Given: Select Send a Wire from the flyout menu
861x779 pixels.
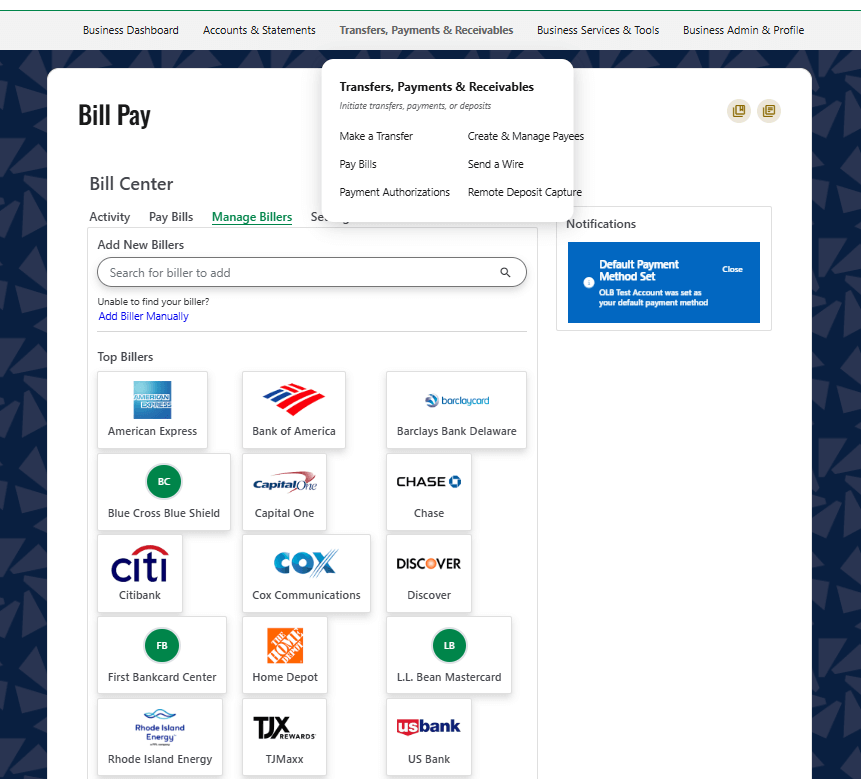Looking at the screenshot, I should tap(496, 163).
